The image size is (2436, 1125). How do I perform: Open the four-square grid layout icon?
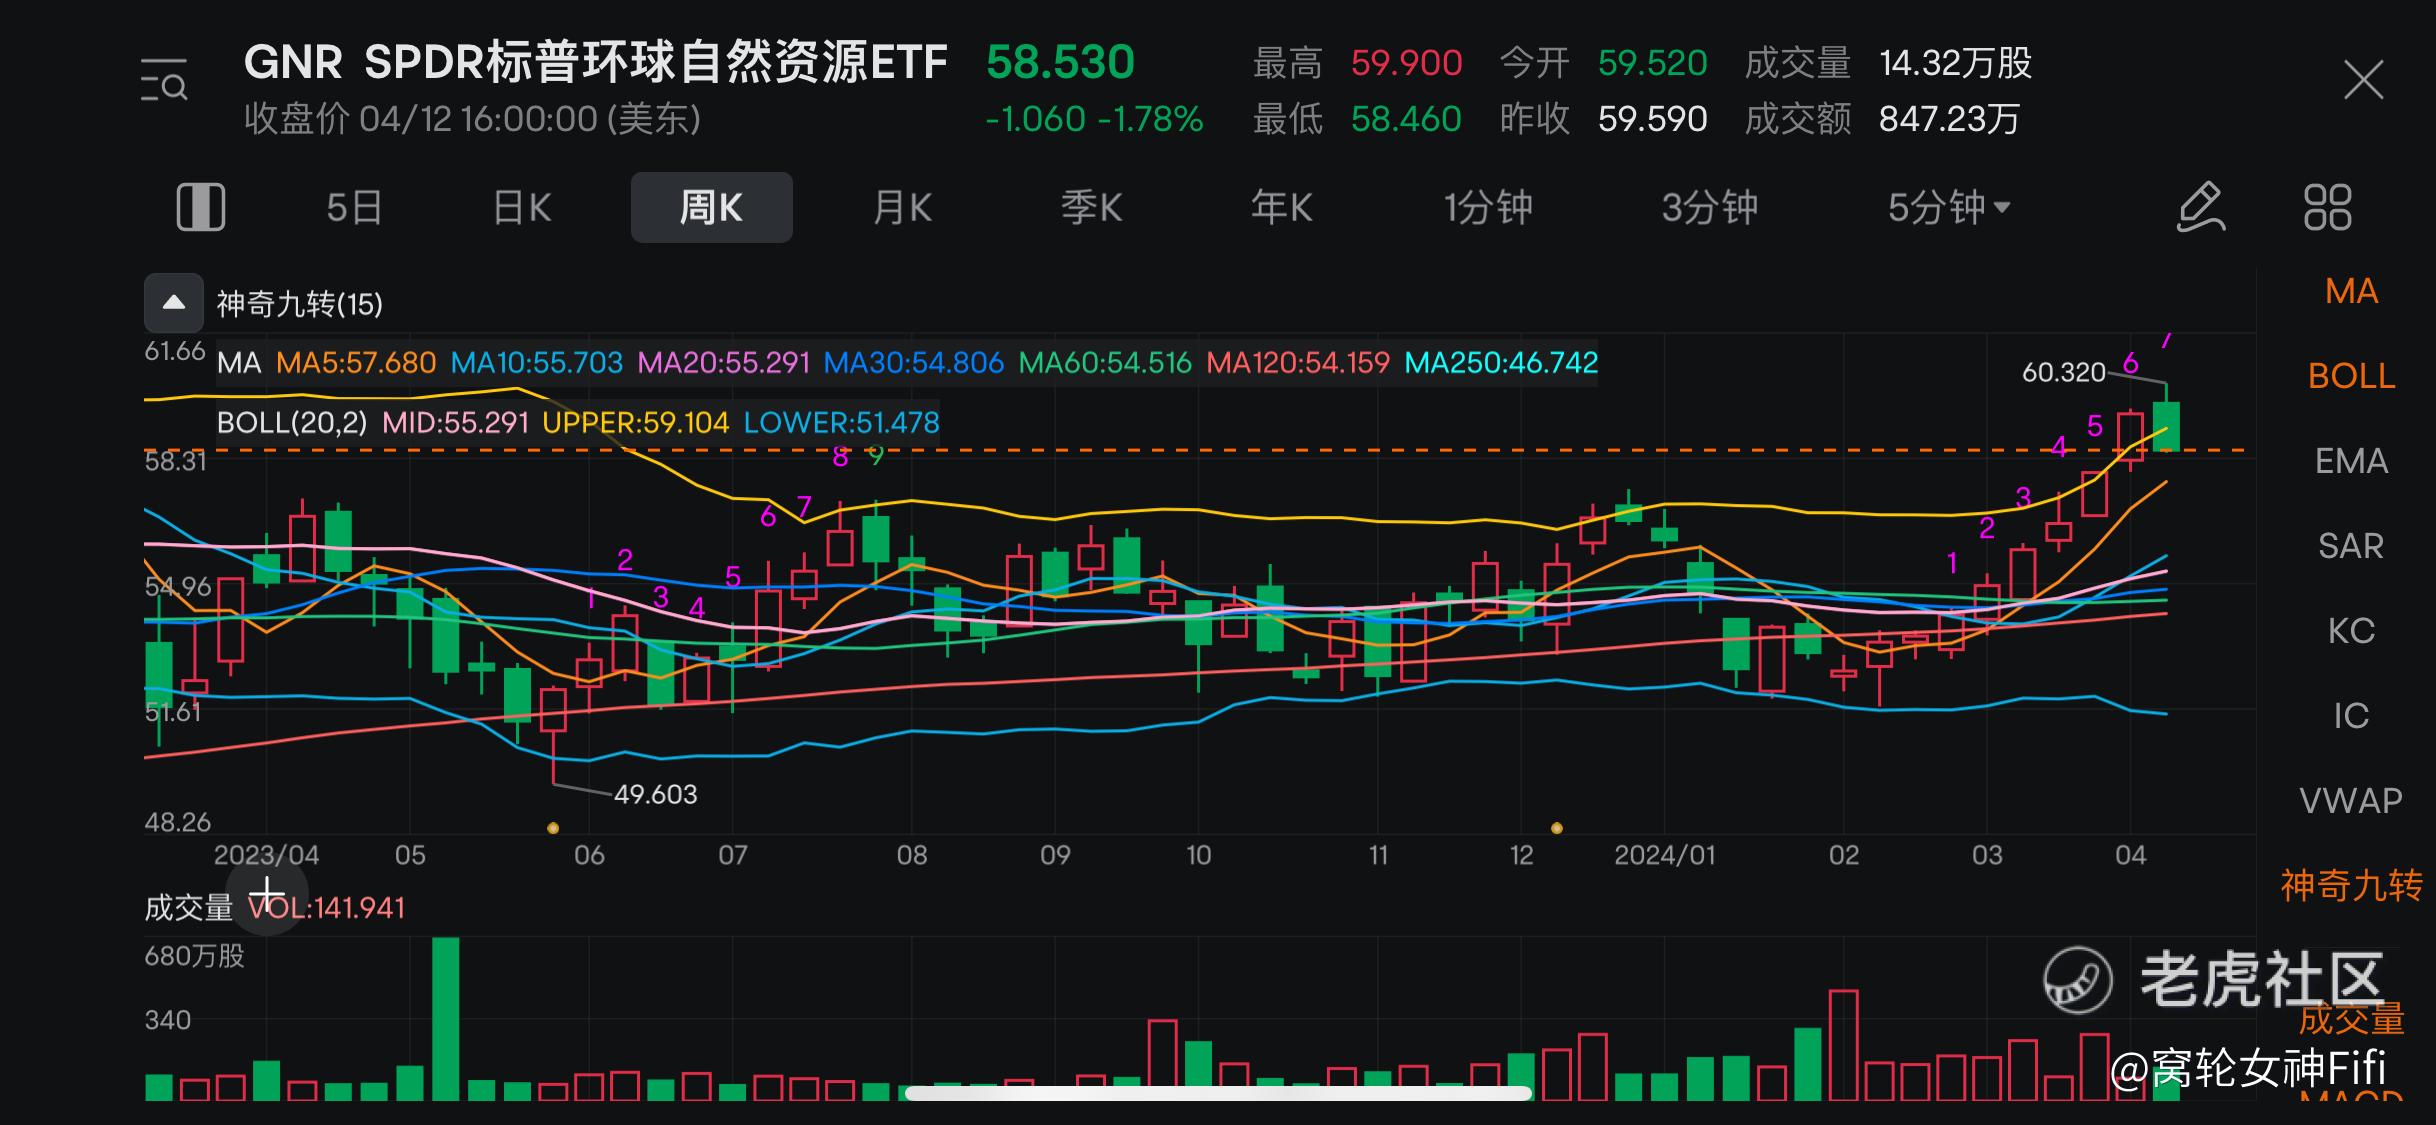click(2327, 208)
